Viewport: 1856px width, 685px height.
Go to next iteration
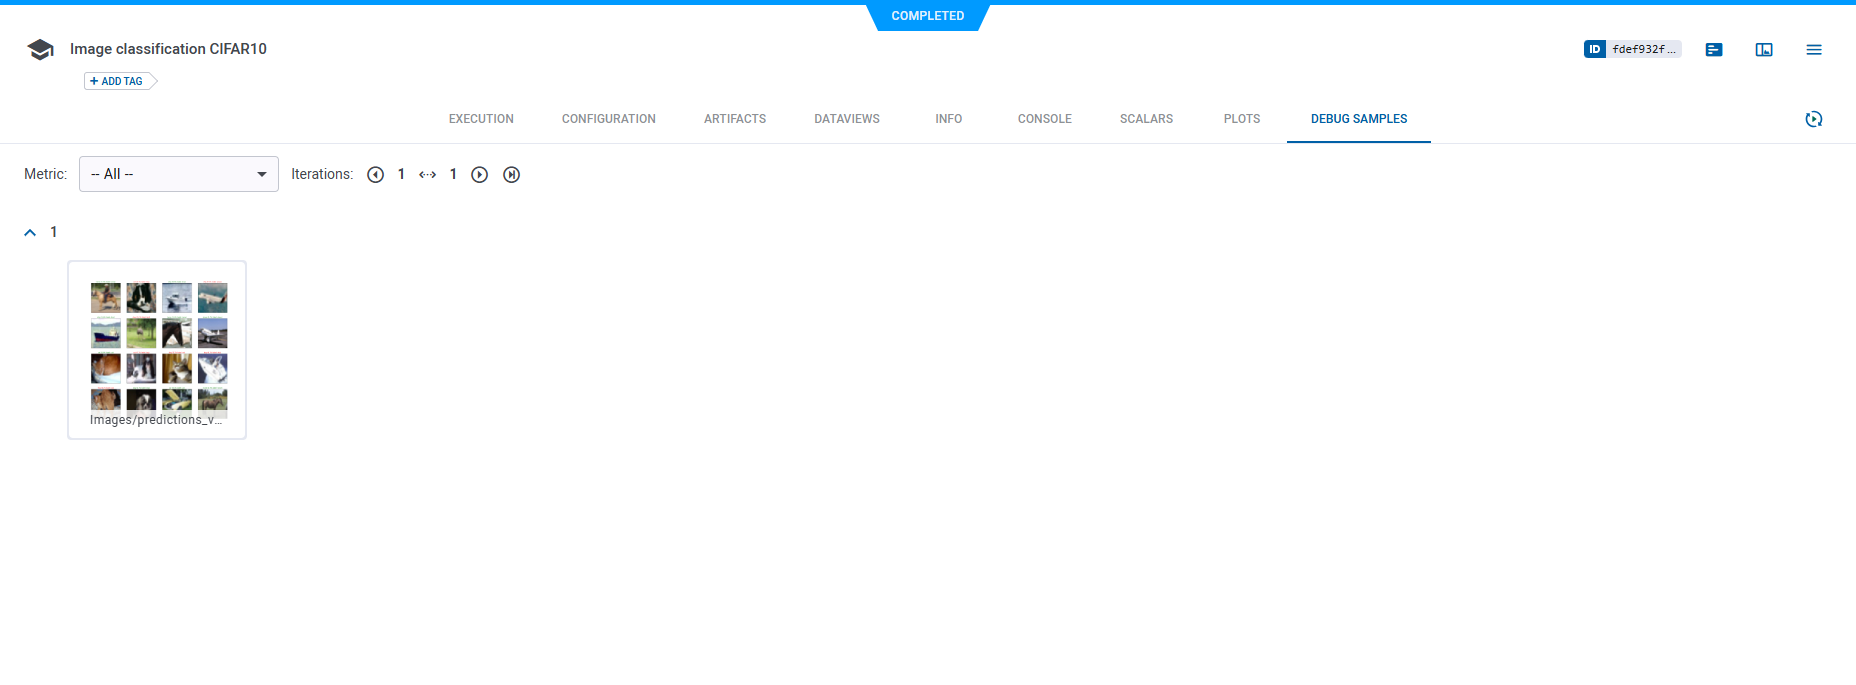480,175
